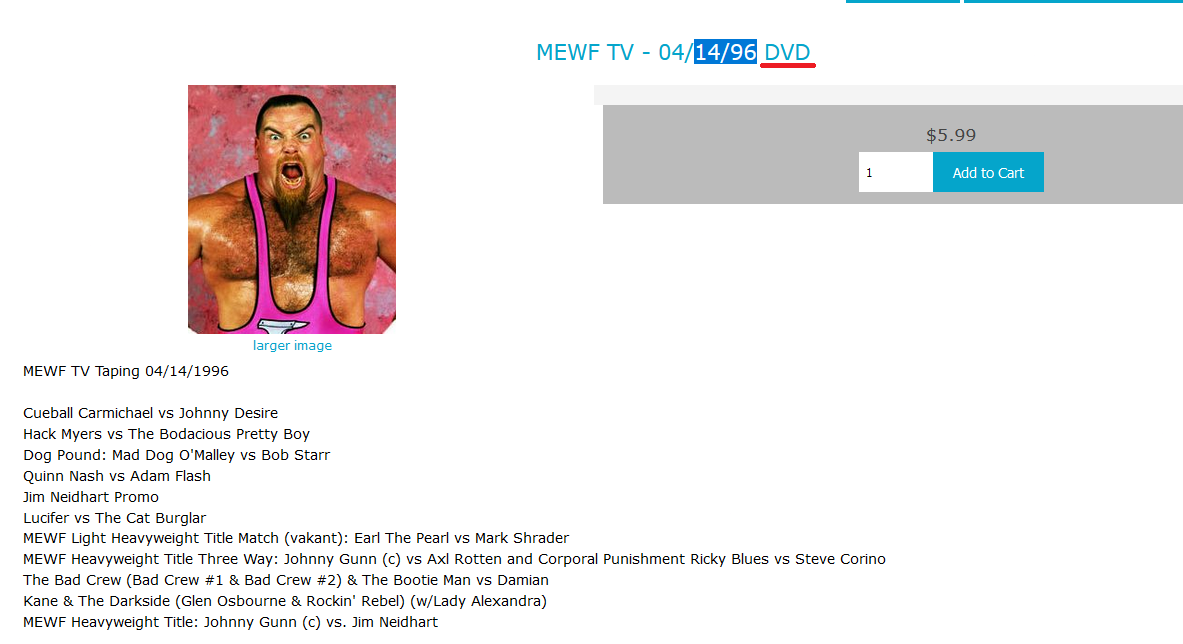Click the Light Heavyweight Title Match line

tap(296, 538)
